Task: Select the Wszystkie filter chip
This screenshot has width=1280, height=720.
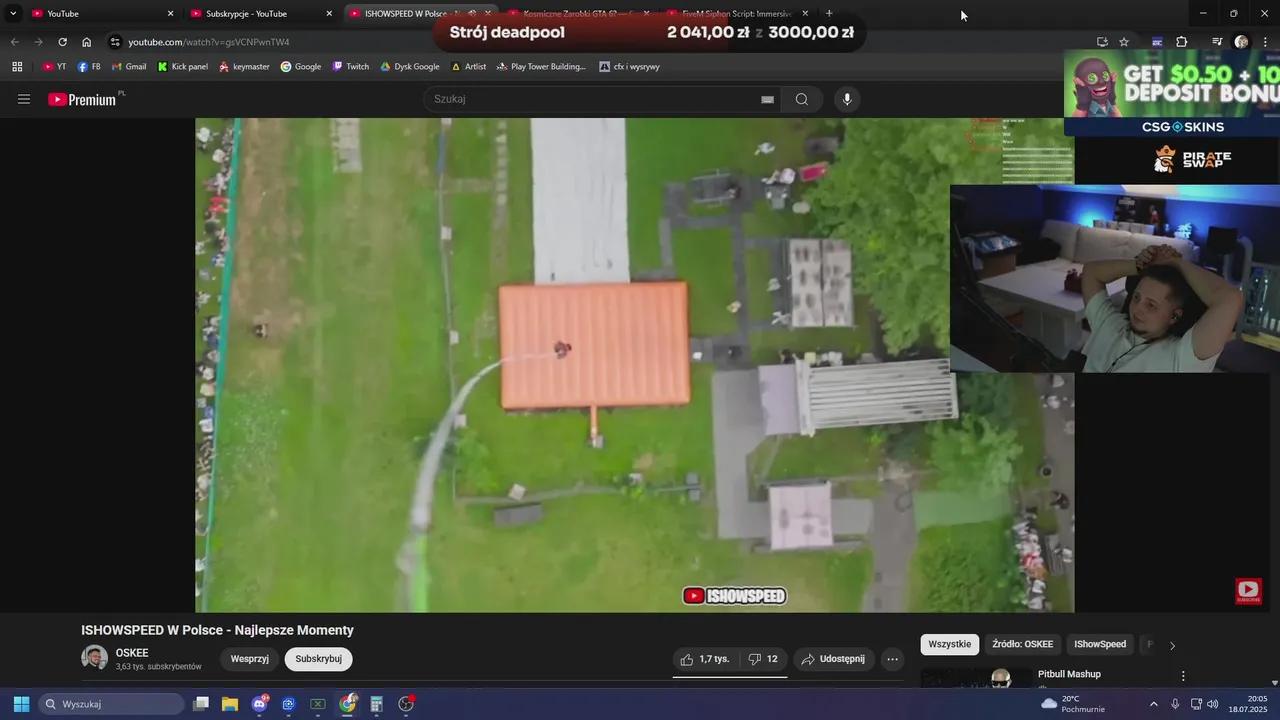Action: (x=950, y=645)
